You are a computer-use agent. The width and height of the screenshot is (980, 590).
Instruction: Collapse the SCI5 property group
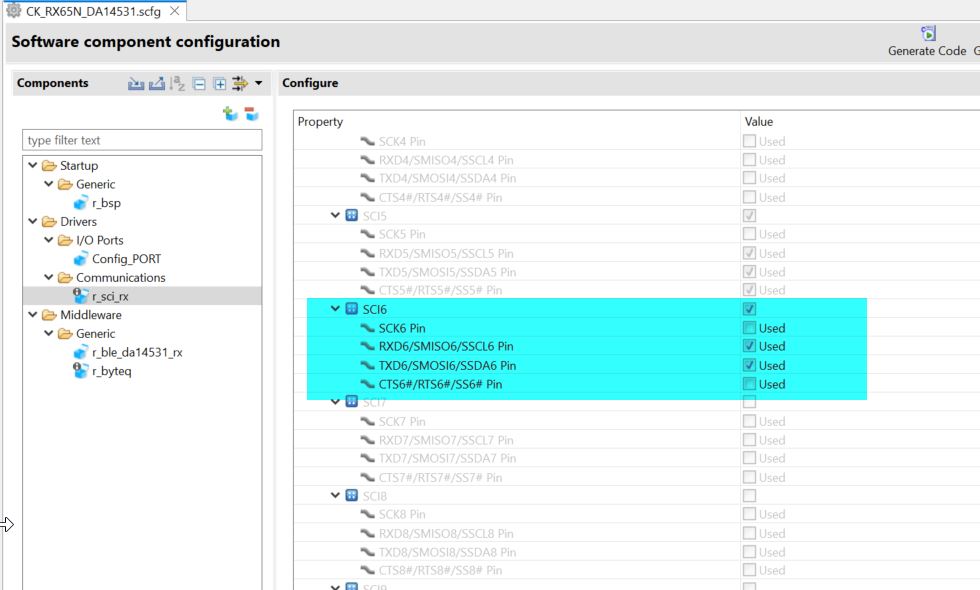pyautogui.click(x=335, y=215)
